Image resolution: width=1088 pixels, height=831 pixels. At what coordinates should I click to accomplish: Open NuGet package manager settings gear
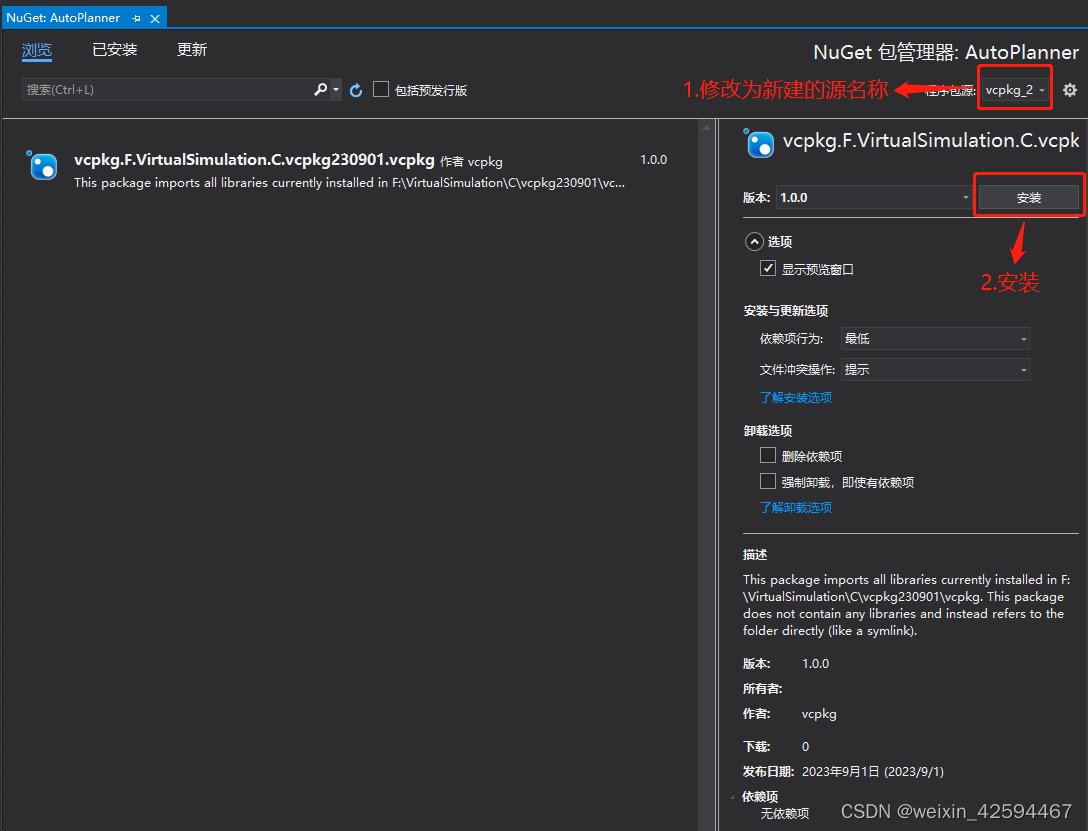[1069, 89]
